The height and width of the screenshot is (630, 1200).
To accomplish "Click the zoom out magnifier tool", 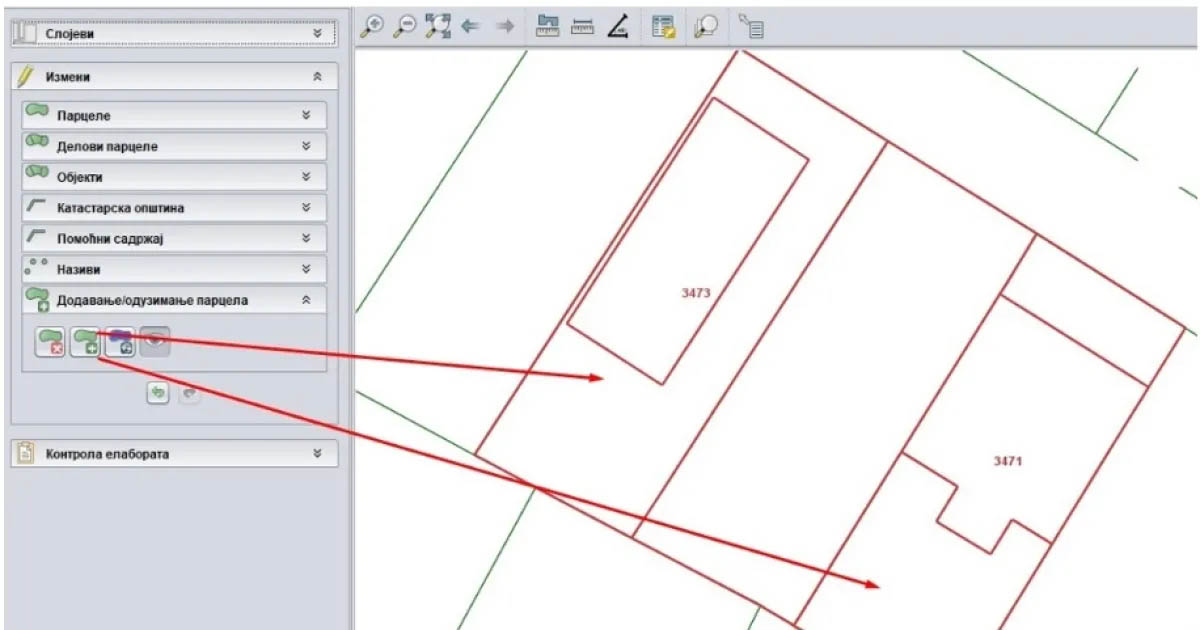I will (404, 27).
